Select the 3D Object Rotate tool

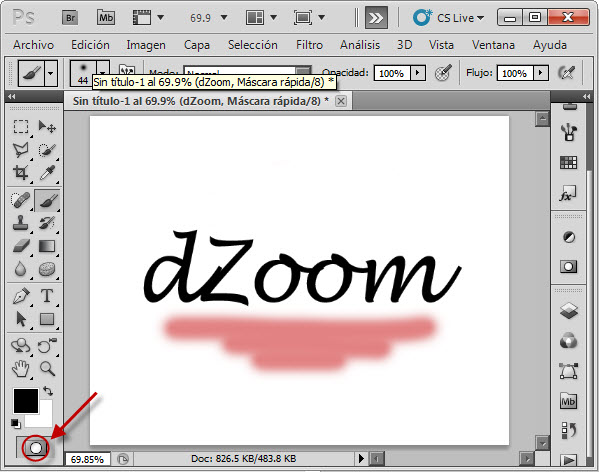coord(21,346)
